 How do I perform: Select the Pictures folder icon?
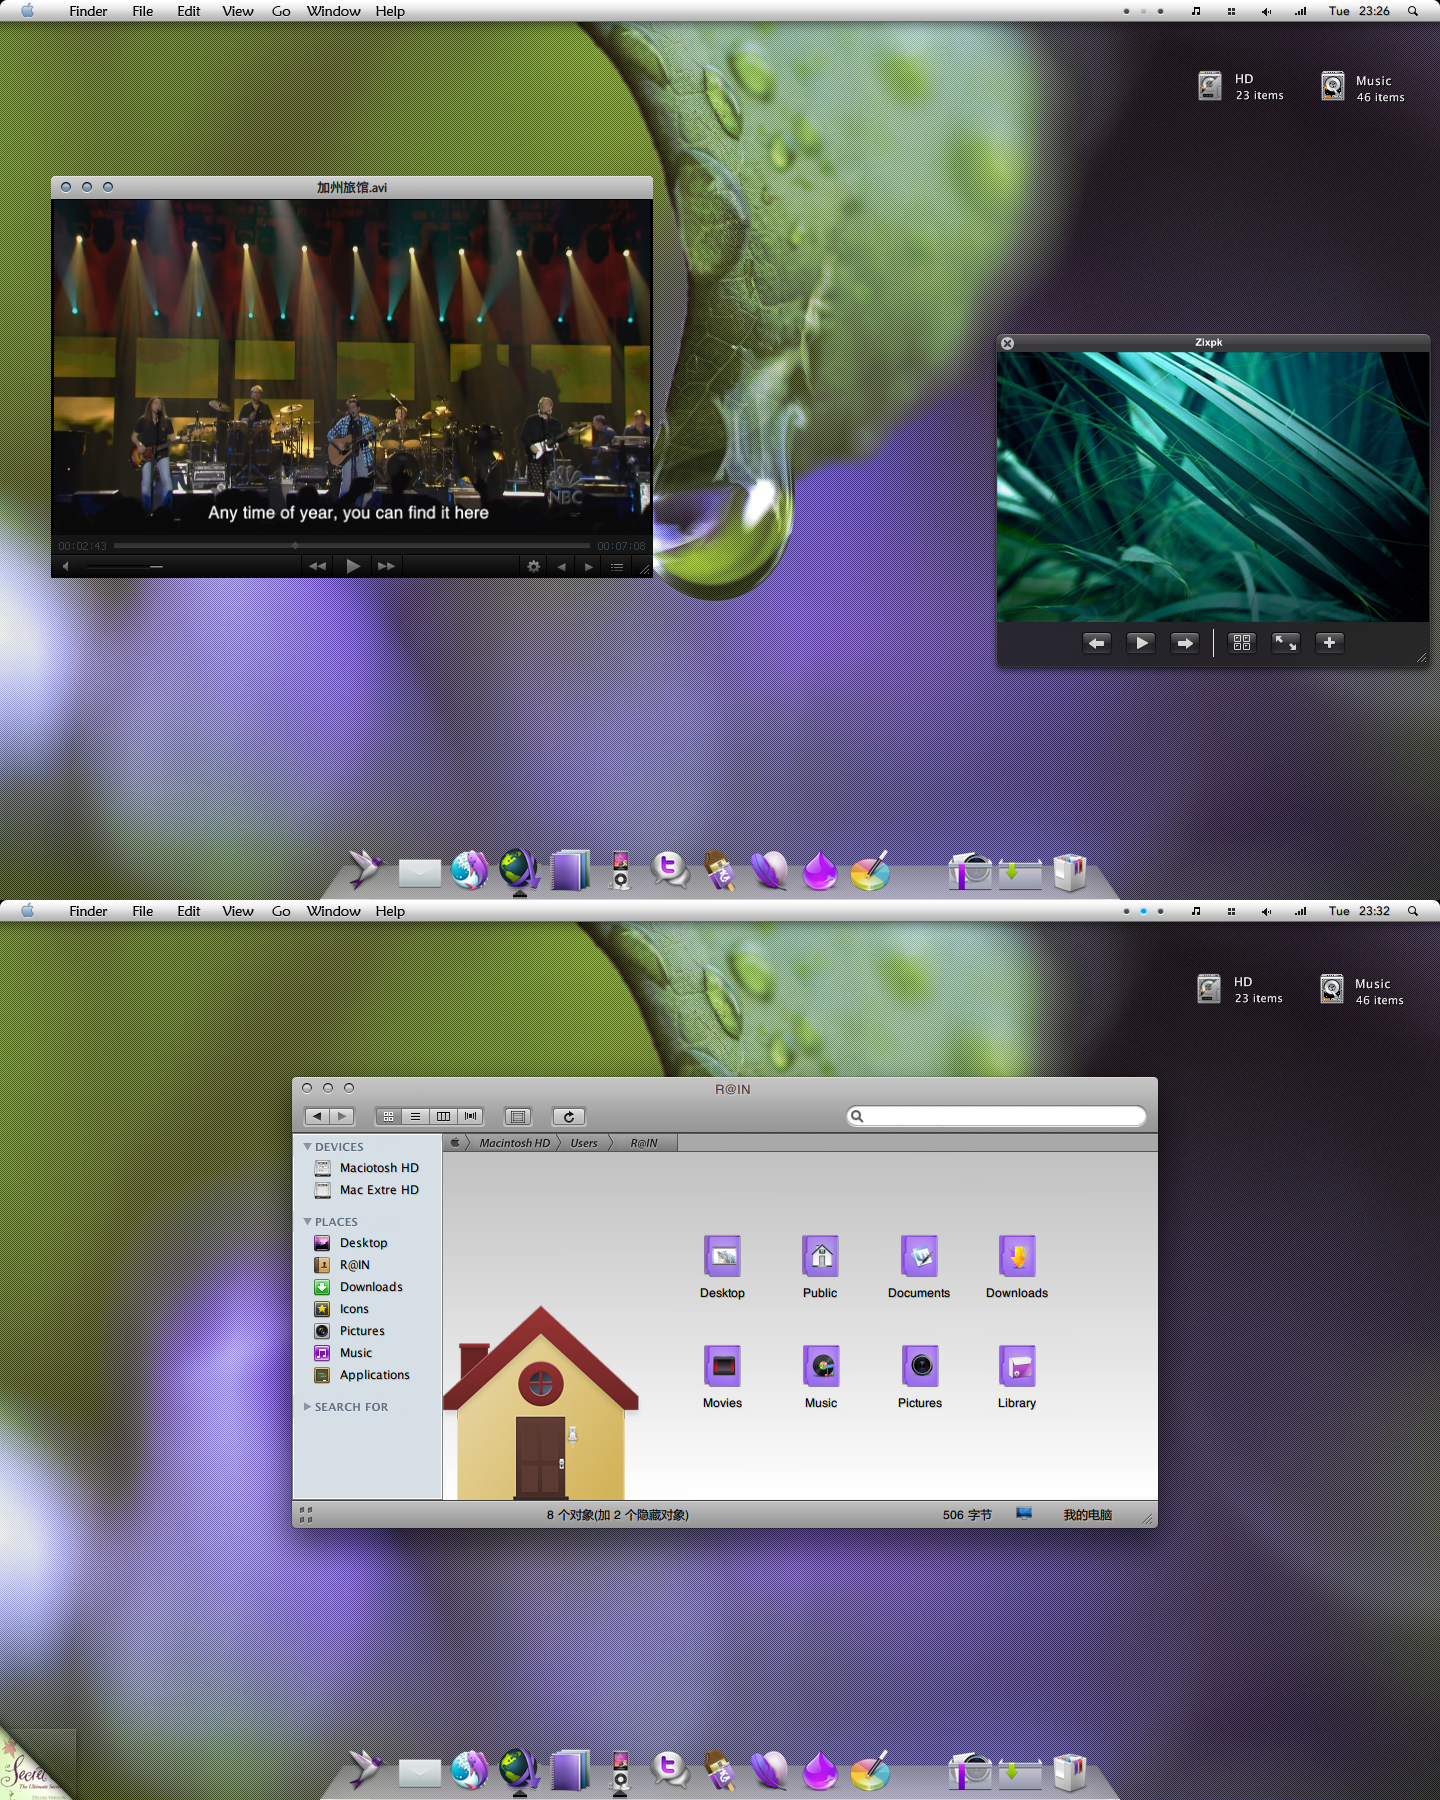pyautogui.click(x=919, y=1366)
